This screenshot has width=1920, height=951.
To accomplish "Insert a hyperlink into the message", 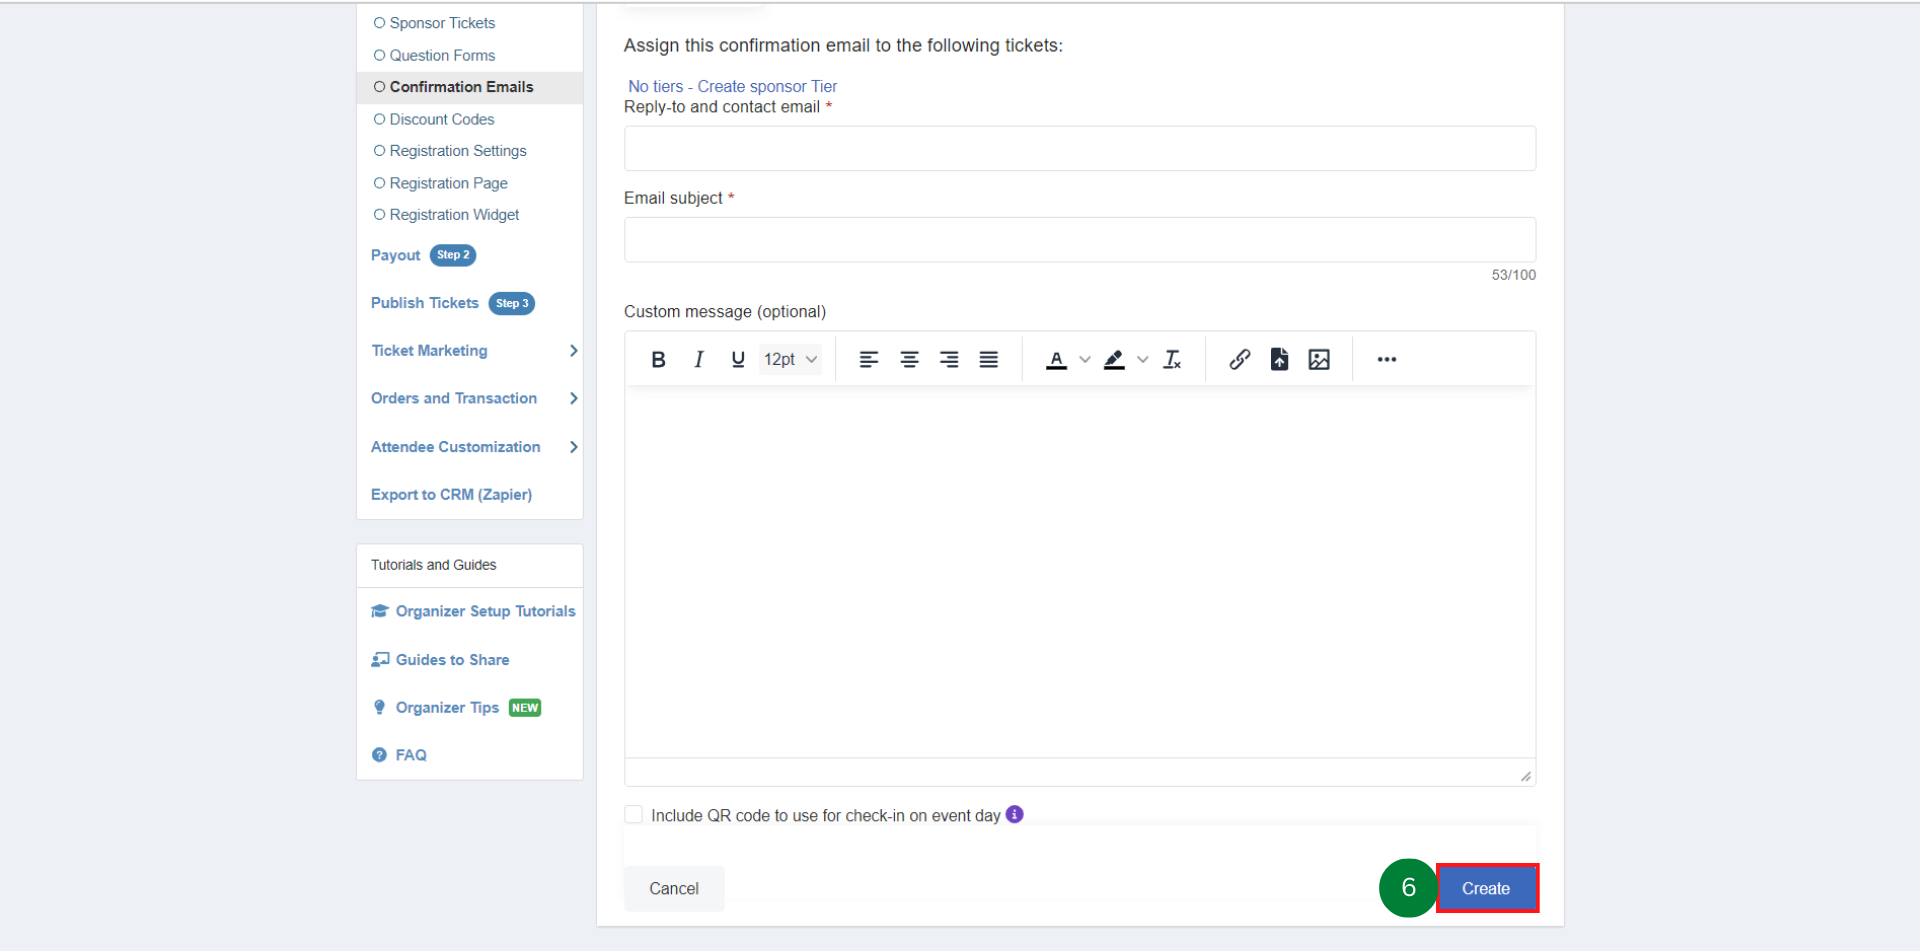I will point(1239,359).
